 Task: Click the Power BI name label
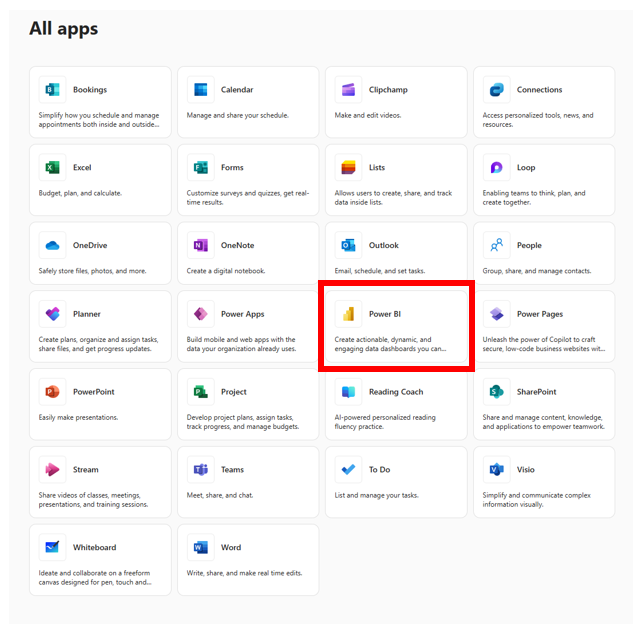[x=385, y=314]
